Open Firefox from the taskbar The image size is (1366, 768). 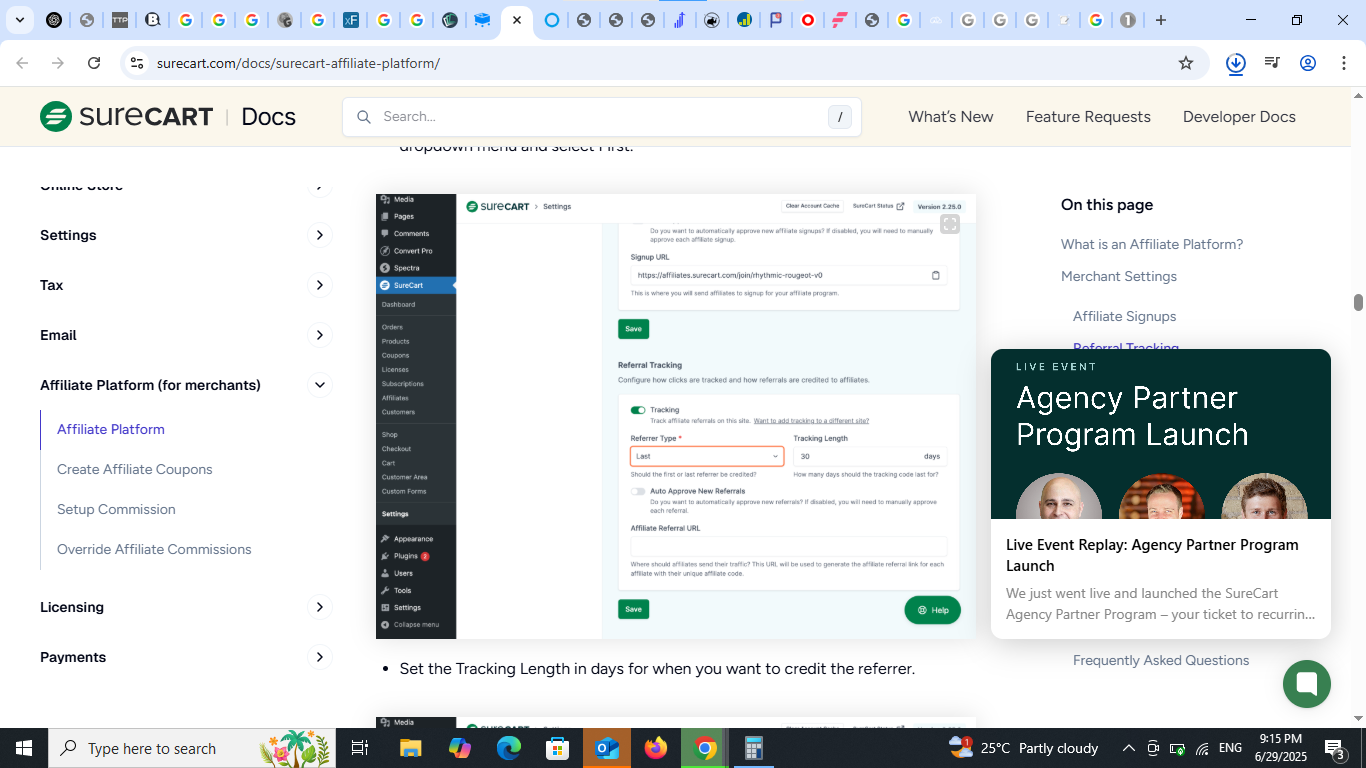tap(656, 748)
